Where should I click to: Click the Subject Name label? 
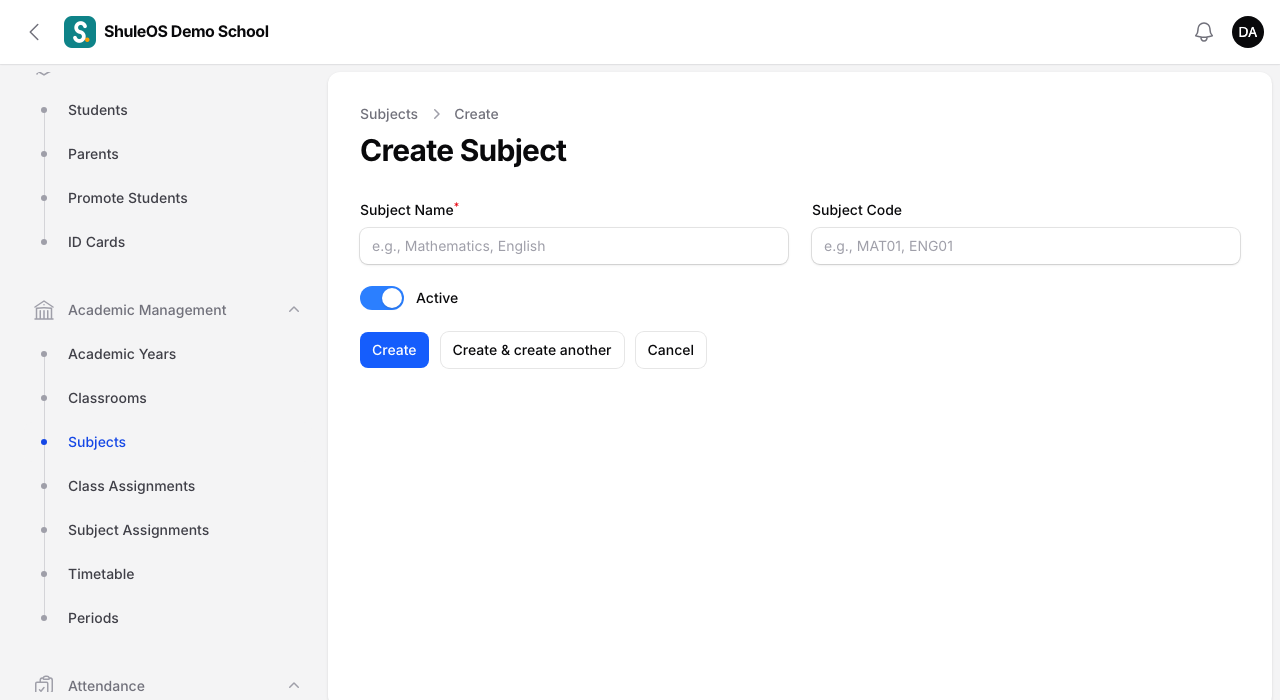point(407,210)
